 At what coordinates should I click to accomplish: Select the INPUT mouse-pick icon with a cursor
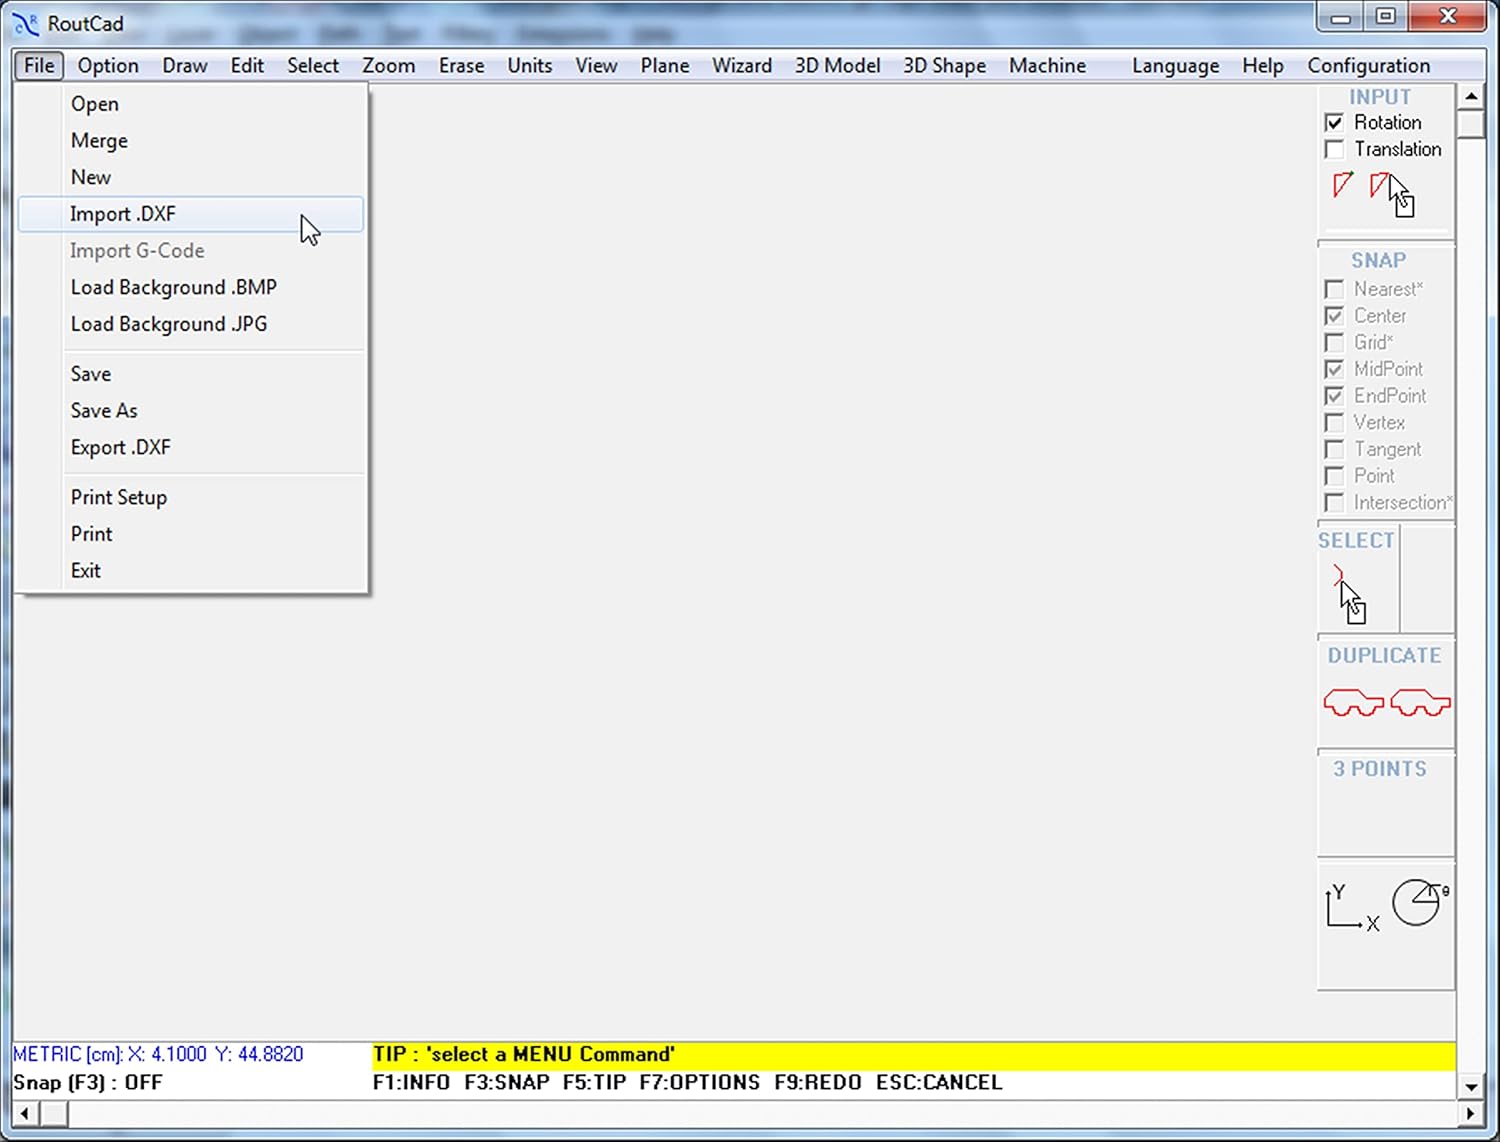pos(1392,193)
